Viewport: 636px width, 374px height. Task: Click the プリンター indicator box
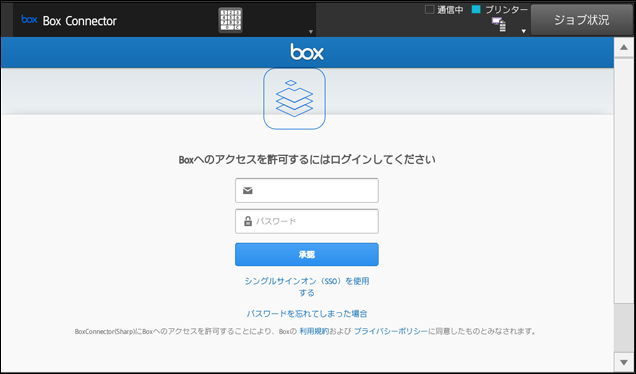(x=476, y=9)
